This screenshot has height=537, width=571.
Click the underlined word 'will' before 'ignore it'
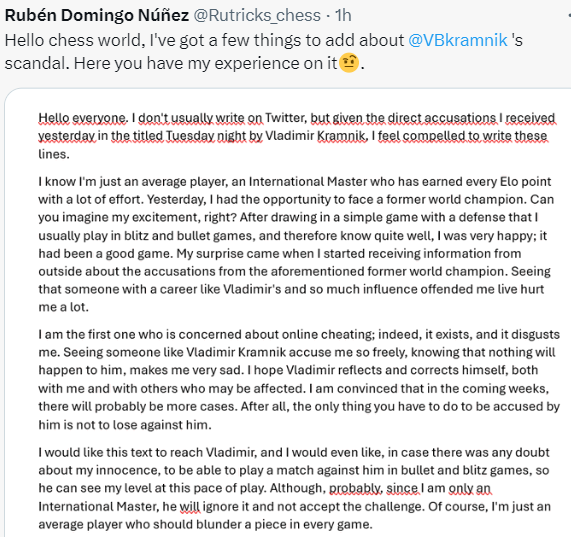(x=190, y=506)
